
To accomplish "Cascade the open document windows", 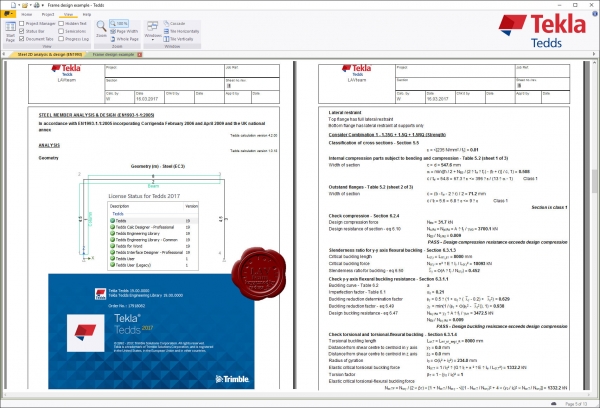I will tap(174, 23).
